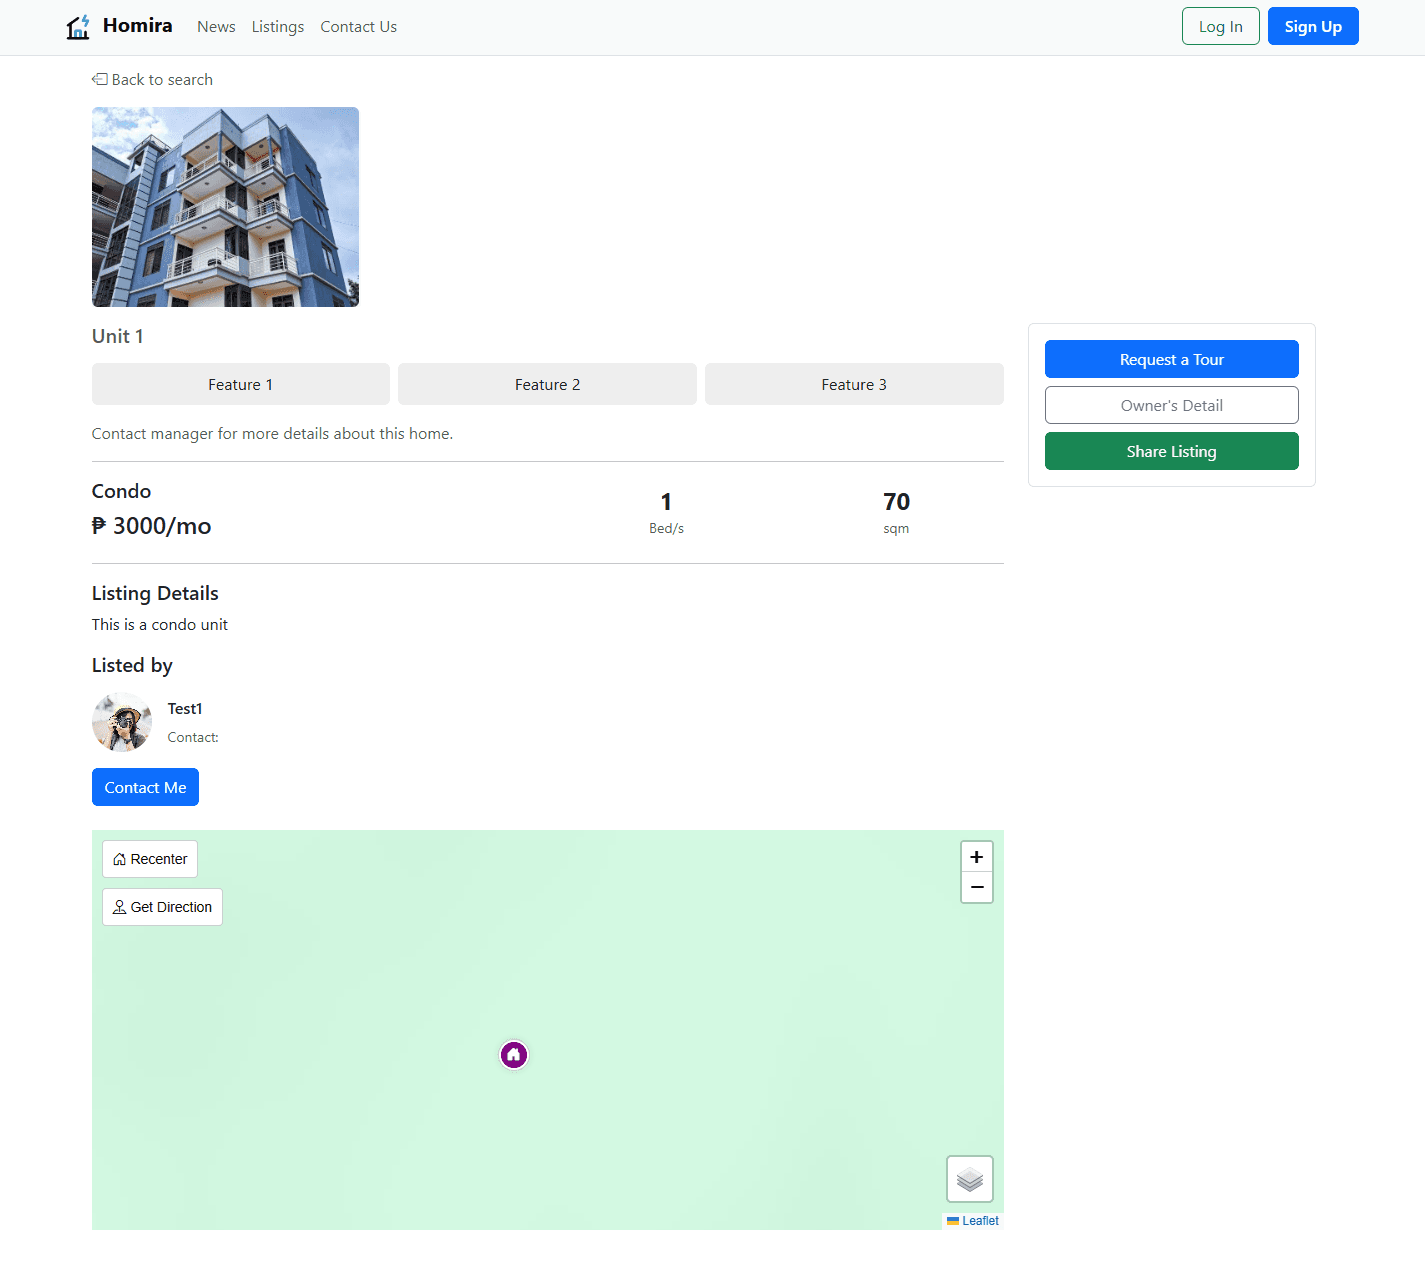1425x1274 pixels.
Task: Click the Request a Tour button
Action: (x=1172, y=359)
